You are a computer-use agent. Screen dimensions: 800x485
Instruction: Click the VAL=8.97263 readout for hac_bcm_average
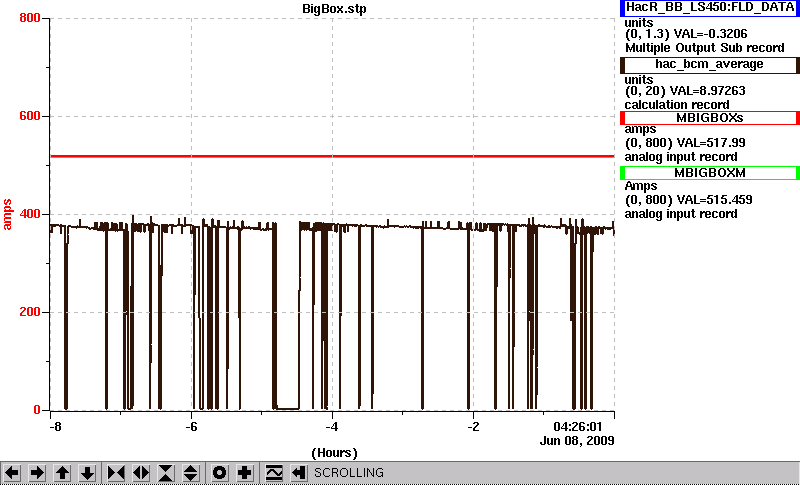pyautogui.click(x=710, y=91)
